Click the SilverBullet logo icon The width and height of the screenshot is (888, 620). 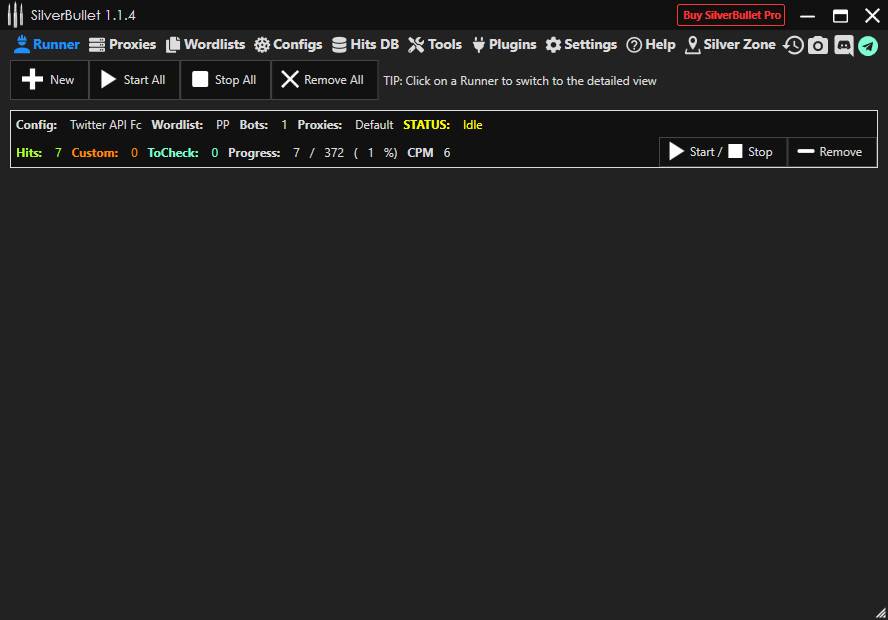(x=15, y=15)
